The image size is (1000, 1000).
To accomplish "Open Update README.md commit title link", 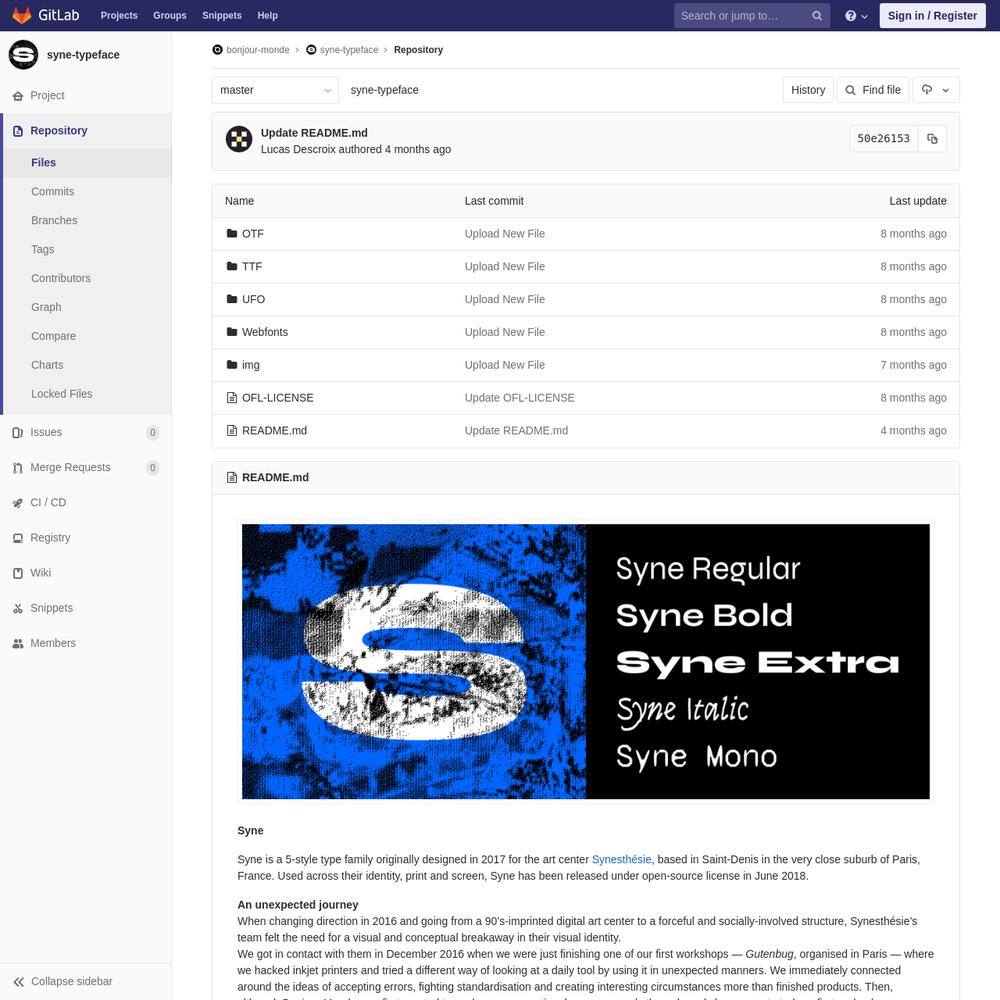I will point(314,133).
